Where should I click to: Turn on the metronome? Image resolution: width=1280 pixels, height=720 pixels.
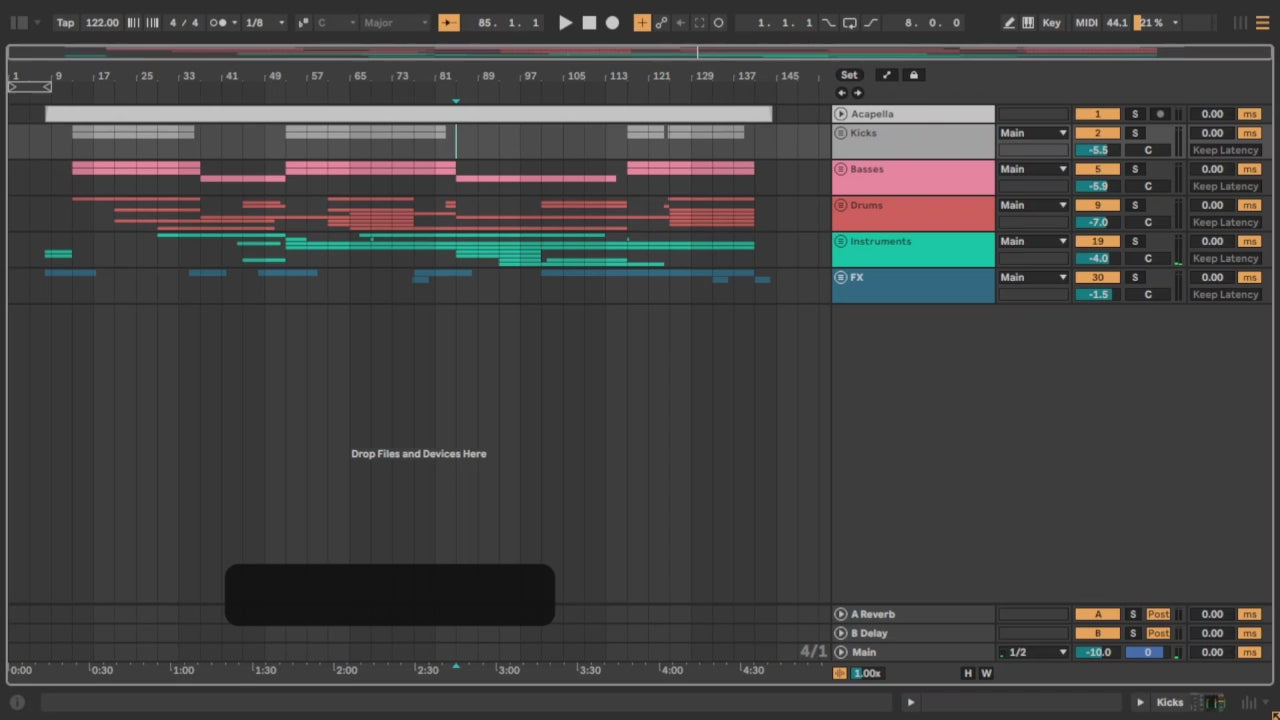click(217, 23)
